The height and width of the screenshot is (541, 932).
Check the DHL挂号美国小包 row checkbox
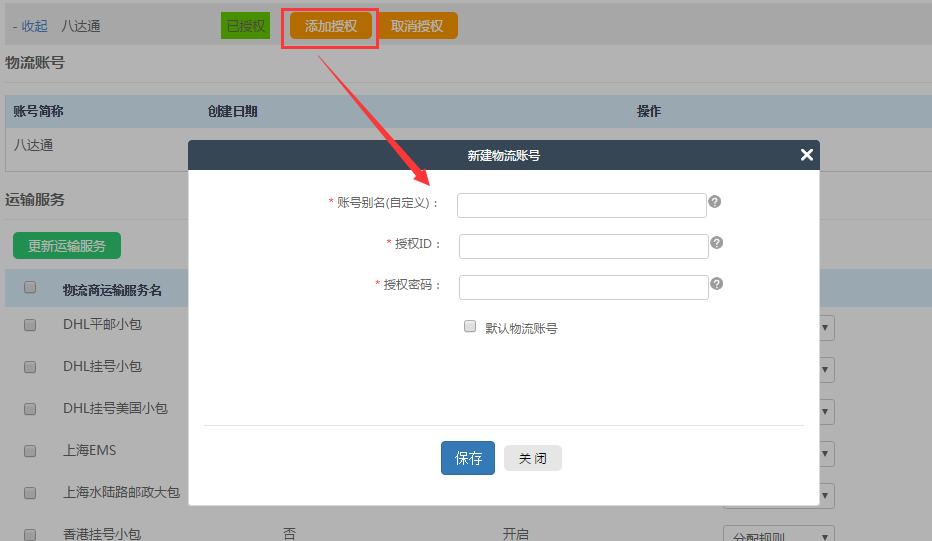(x=30, y=409)
